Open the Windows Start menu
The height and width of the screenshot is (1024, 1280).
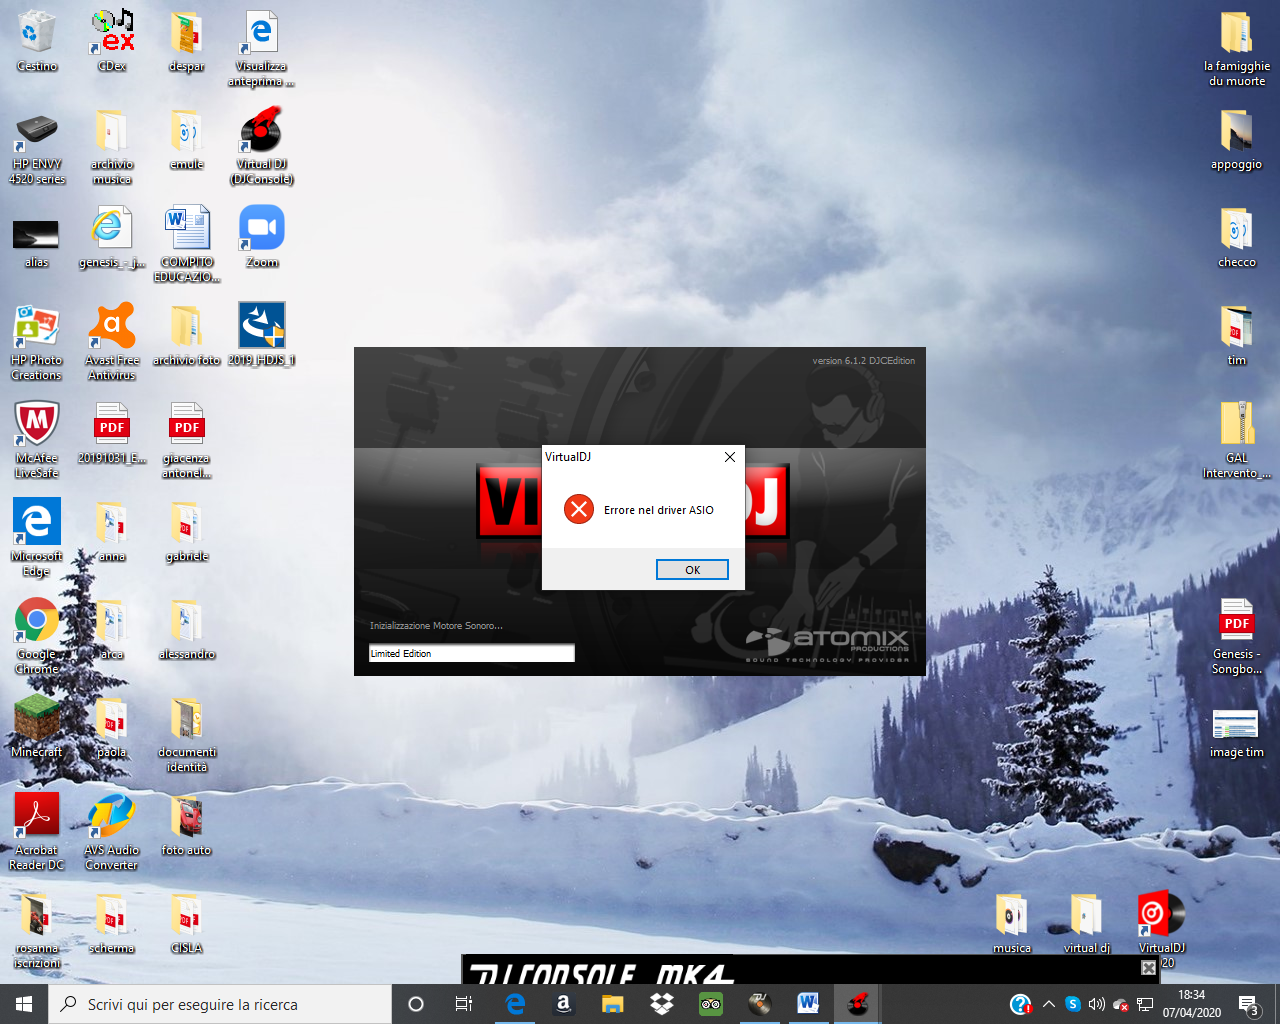24,1004
